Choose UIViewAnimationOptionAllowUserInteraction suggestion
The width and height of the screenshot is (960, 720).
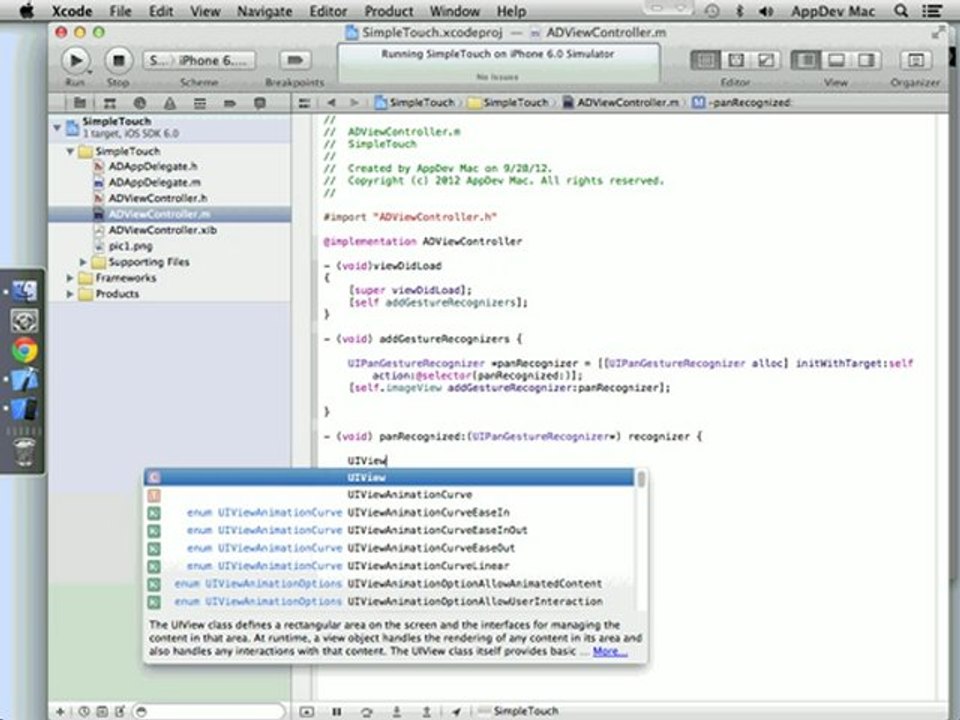(x=389, y=602)
